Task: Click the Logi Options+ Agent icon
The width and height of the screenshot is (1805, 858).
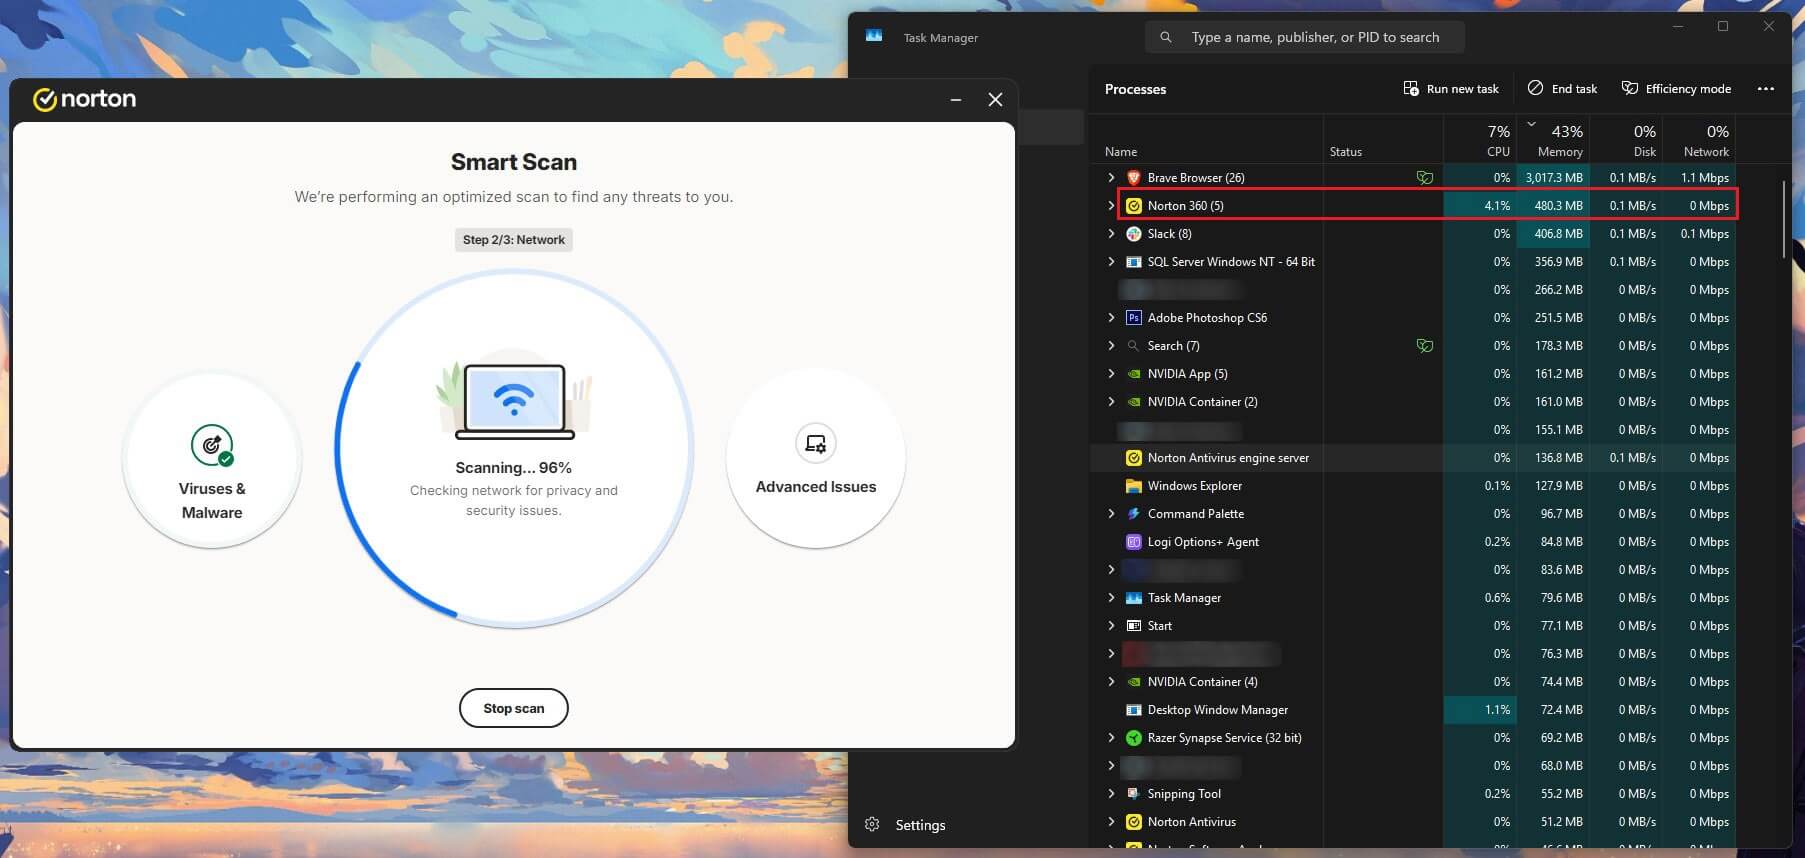Action: (x=1134, y=542)
